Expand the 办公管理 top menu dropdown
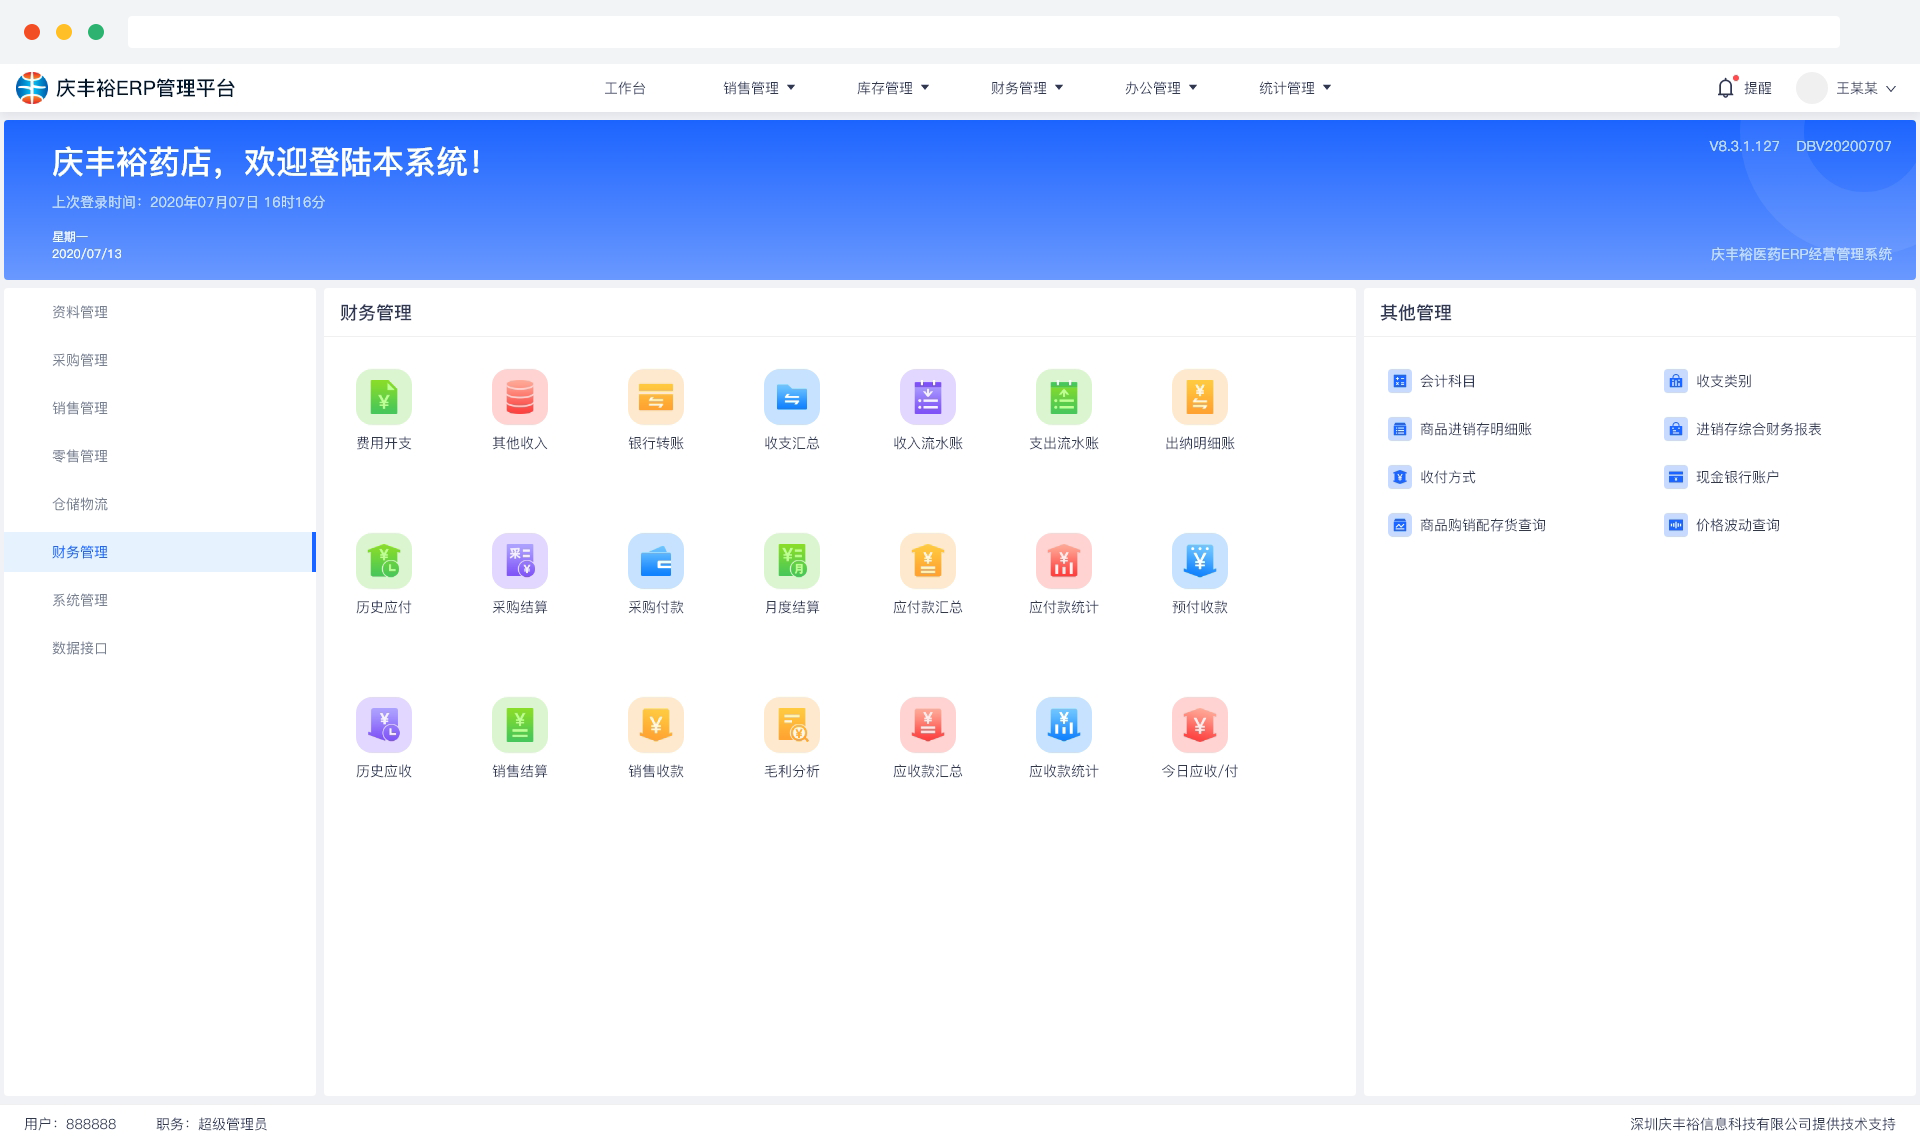 click(1161, 88)
